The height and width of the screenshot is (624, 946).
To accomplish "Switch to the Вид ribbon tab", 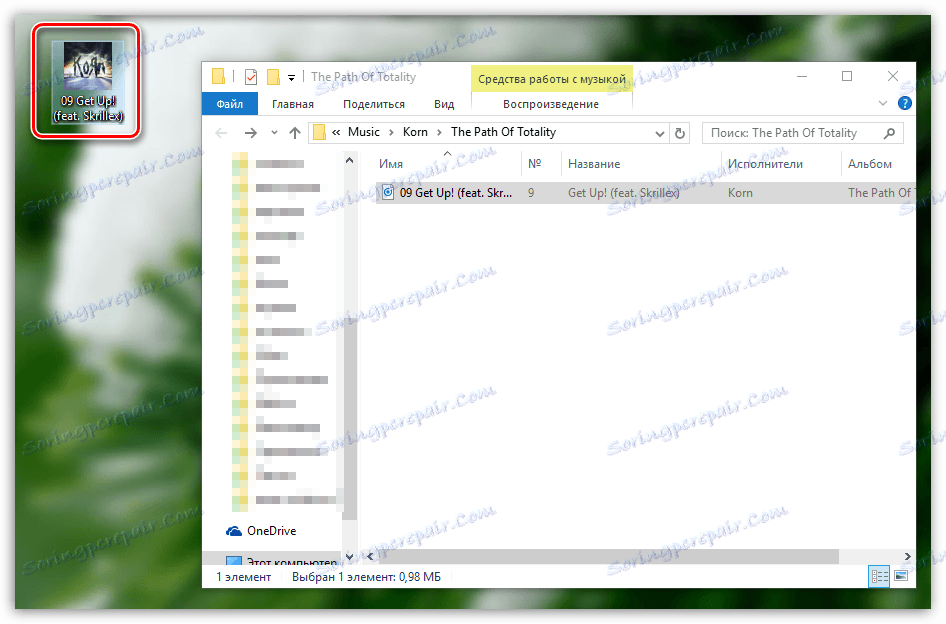I will click(x=444, y=104).
